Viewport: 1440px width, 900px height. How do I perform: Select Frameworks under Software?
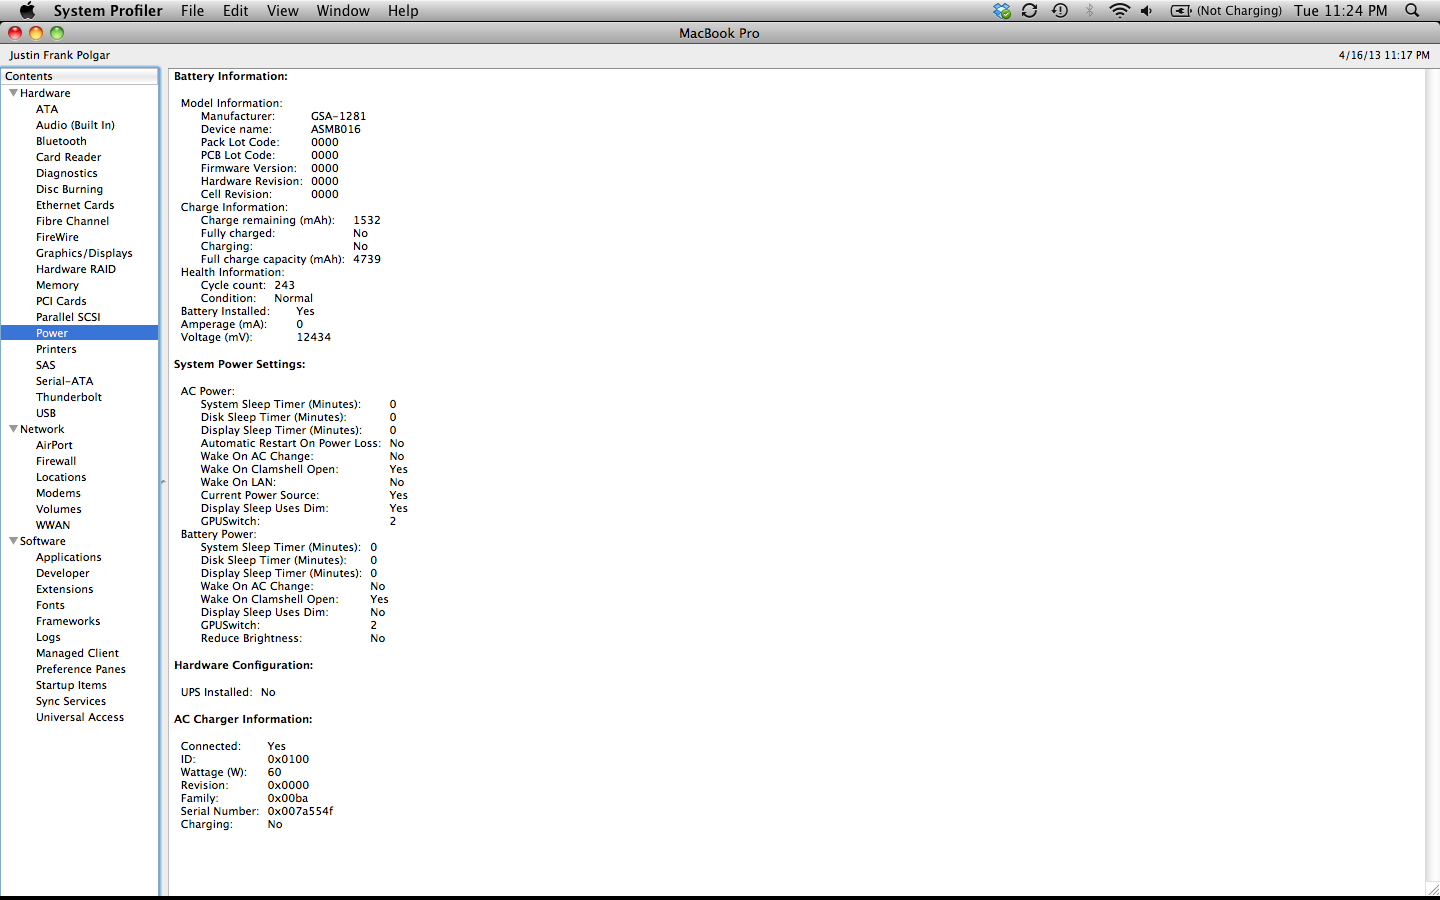pyautogui.click(x=68, y=621)
